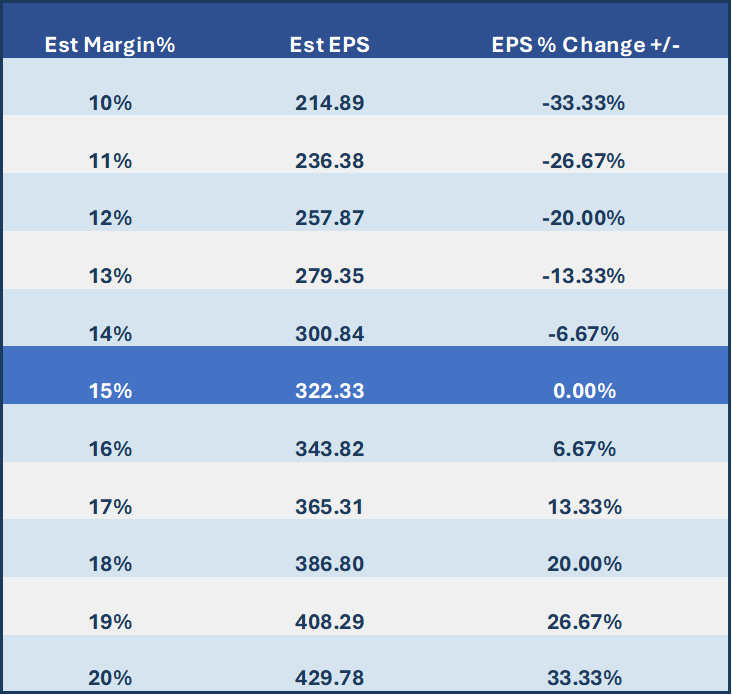
Task: Click the 429.78 EPS value
Action: (x=329, y=679)
